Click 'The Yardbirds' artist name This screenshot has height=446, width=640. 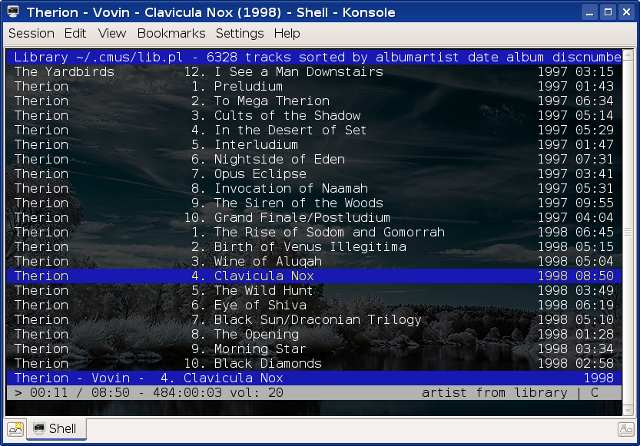click(x=64, y=72)
